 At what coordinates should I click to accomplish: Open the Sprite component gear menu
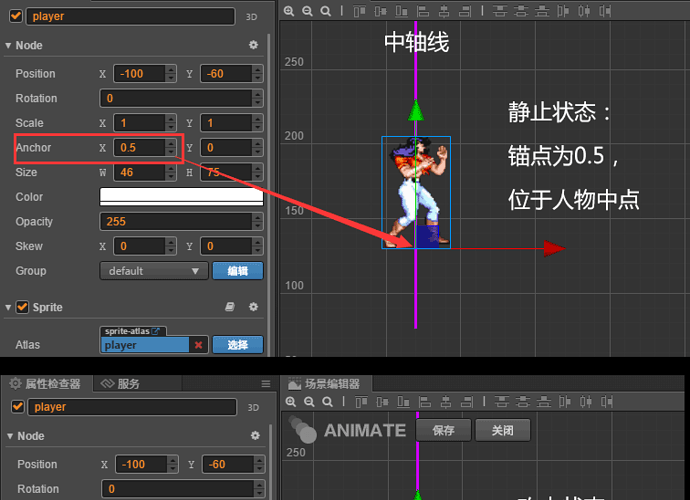click(x=253, y=307)
